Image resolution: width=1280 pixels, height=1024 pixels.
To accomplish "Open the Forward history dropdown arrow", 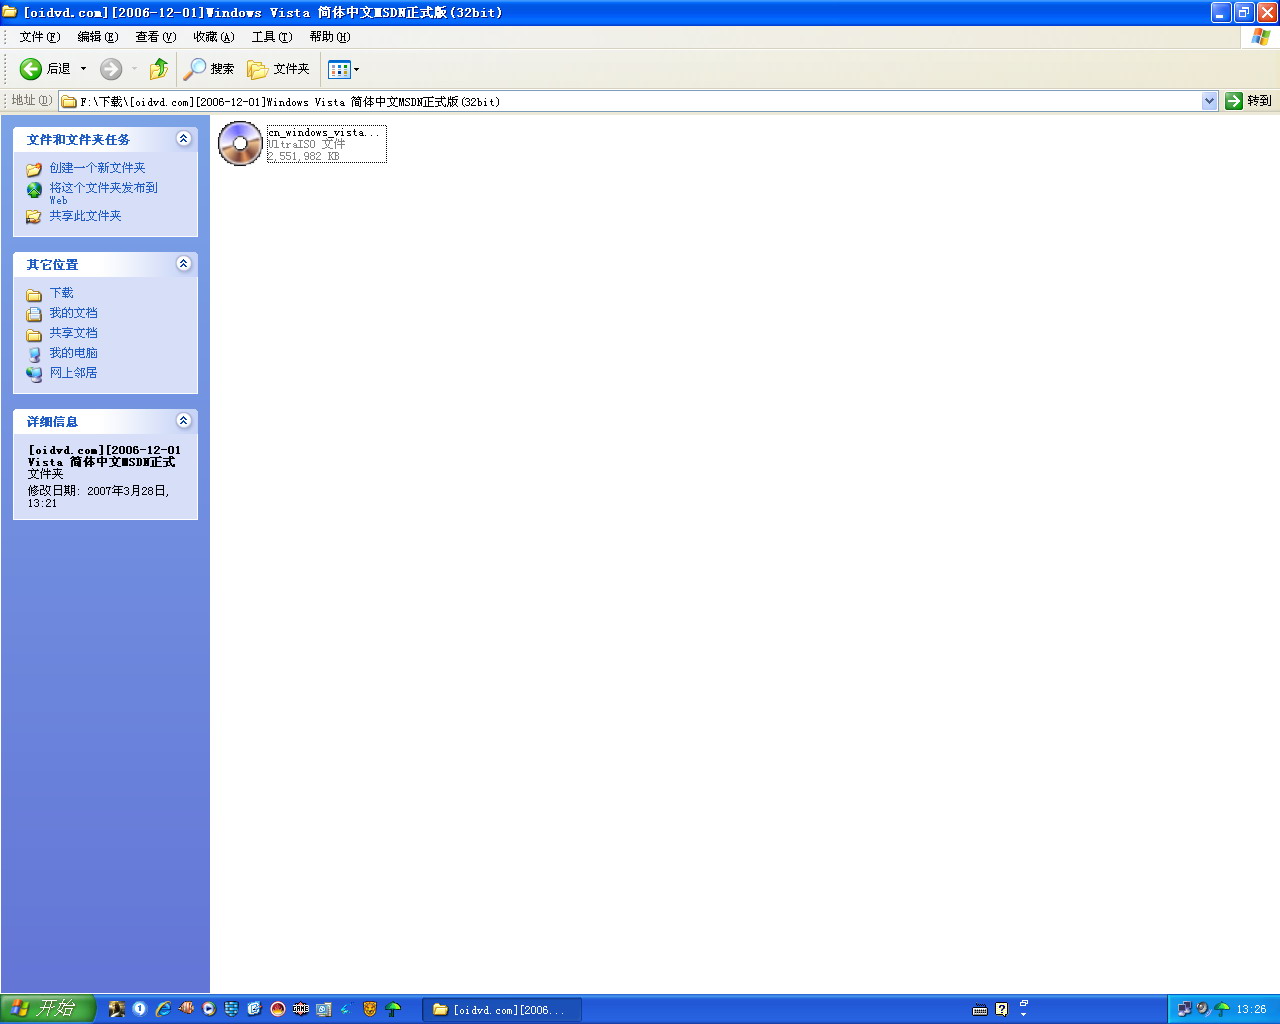I will tap(134, 69).
